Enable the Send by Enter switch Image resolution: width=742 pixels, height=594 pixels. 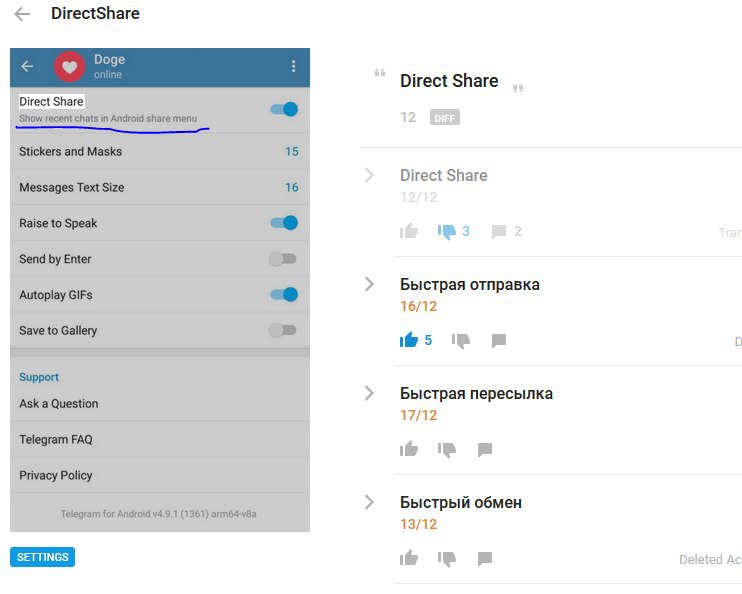[283, 258]
